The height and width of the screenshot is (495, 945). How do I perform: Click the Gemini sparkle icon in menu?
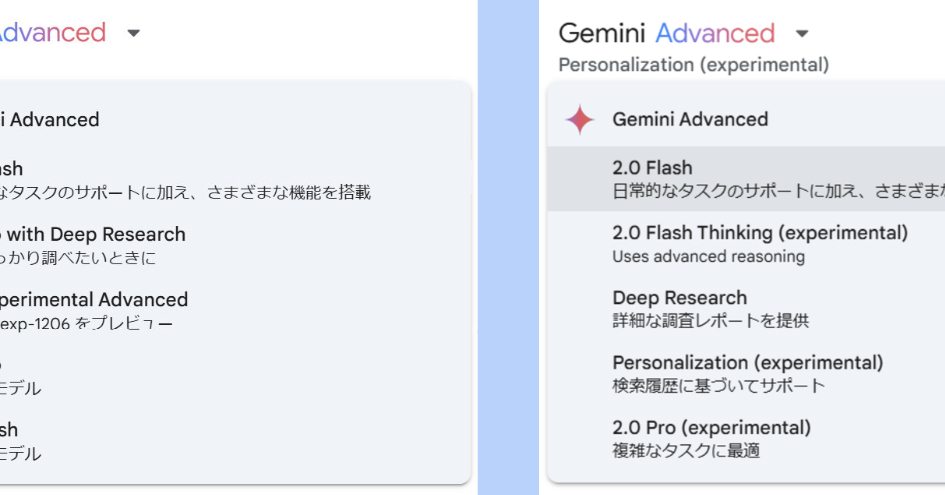click(x=579, y=120)
